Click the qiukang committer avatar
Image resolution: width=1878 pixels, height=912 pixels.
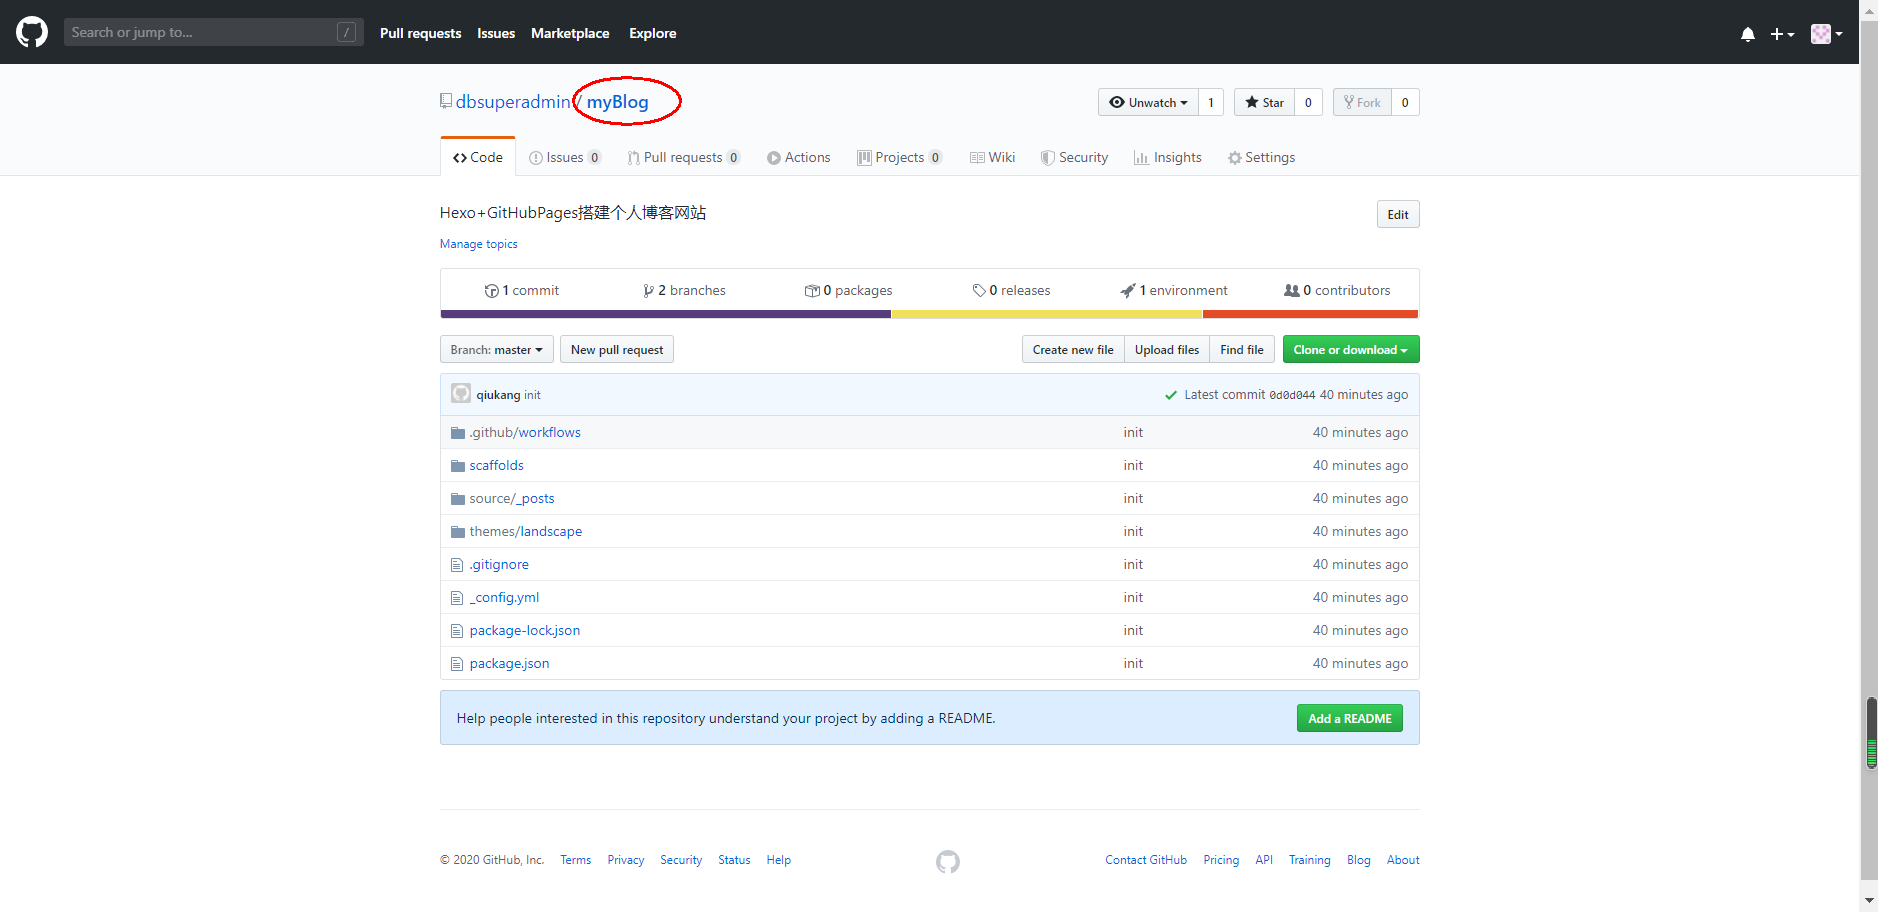click(461, 394)
